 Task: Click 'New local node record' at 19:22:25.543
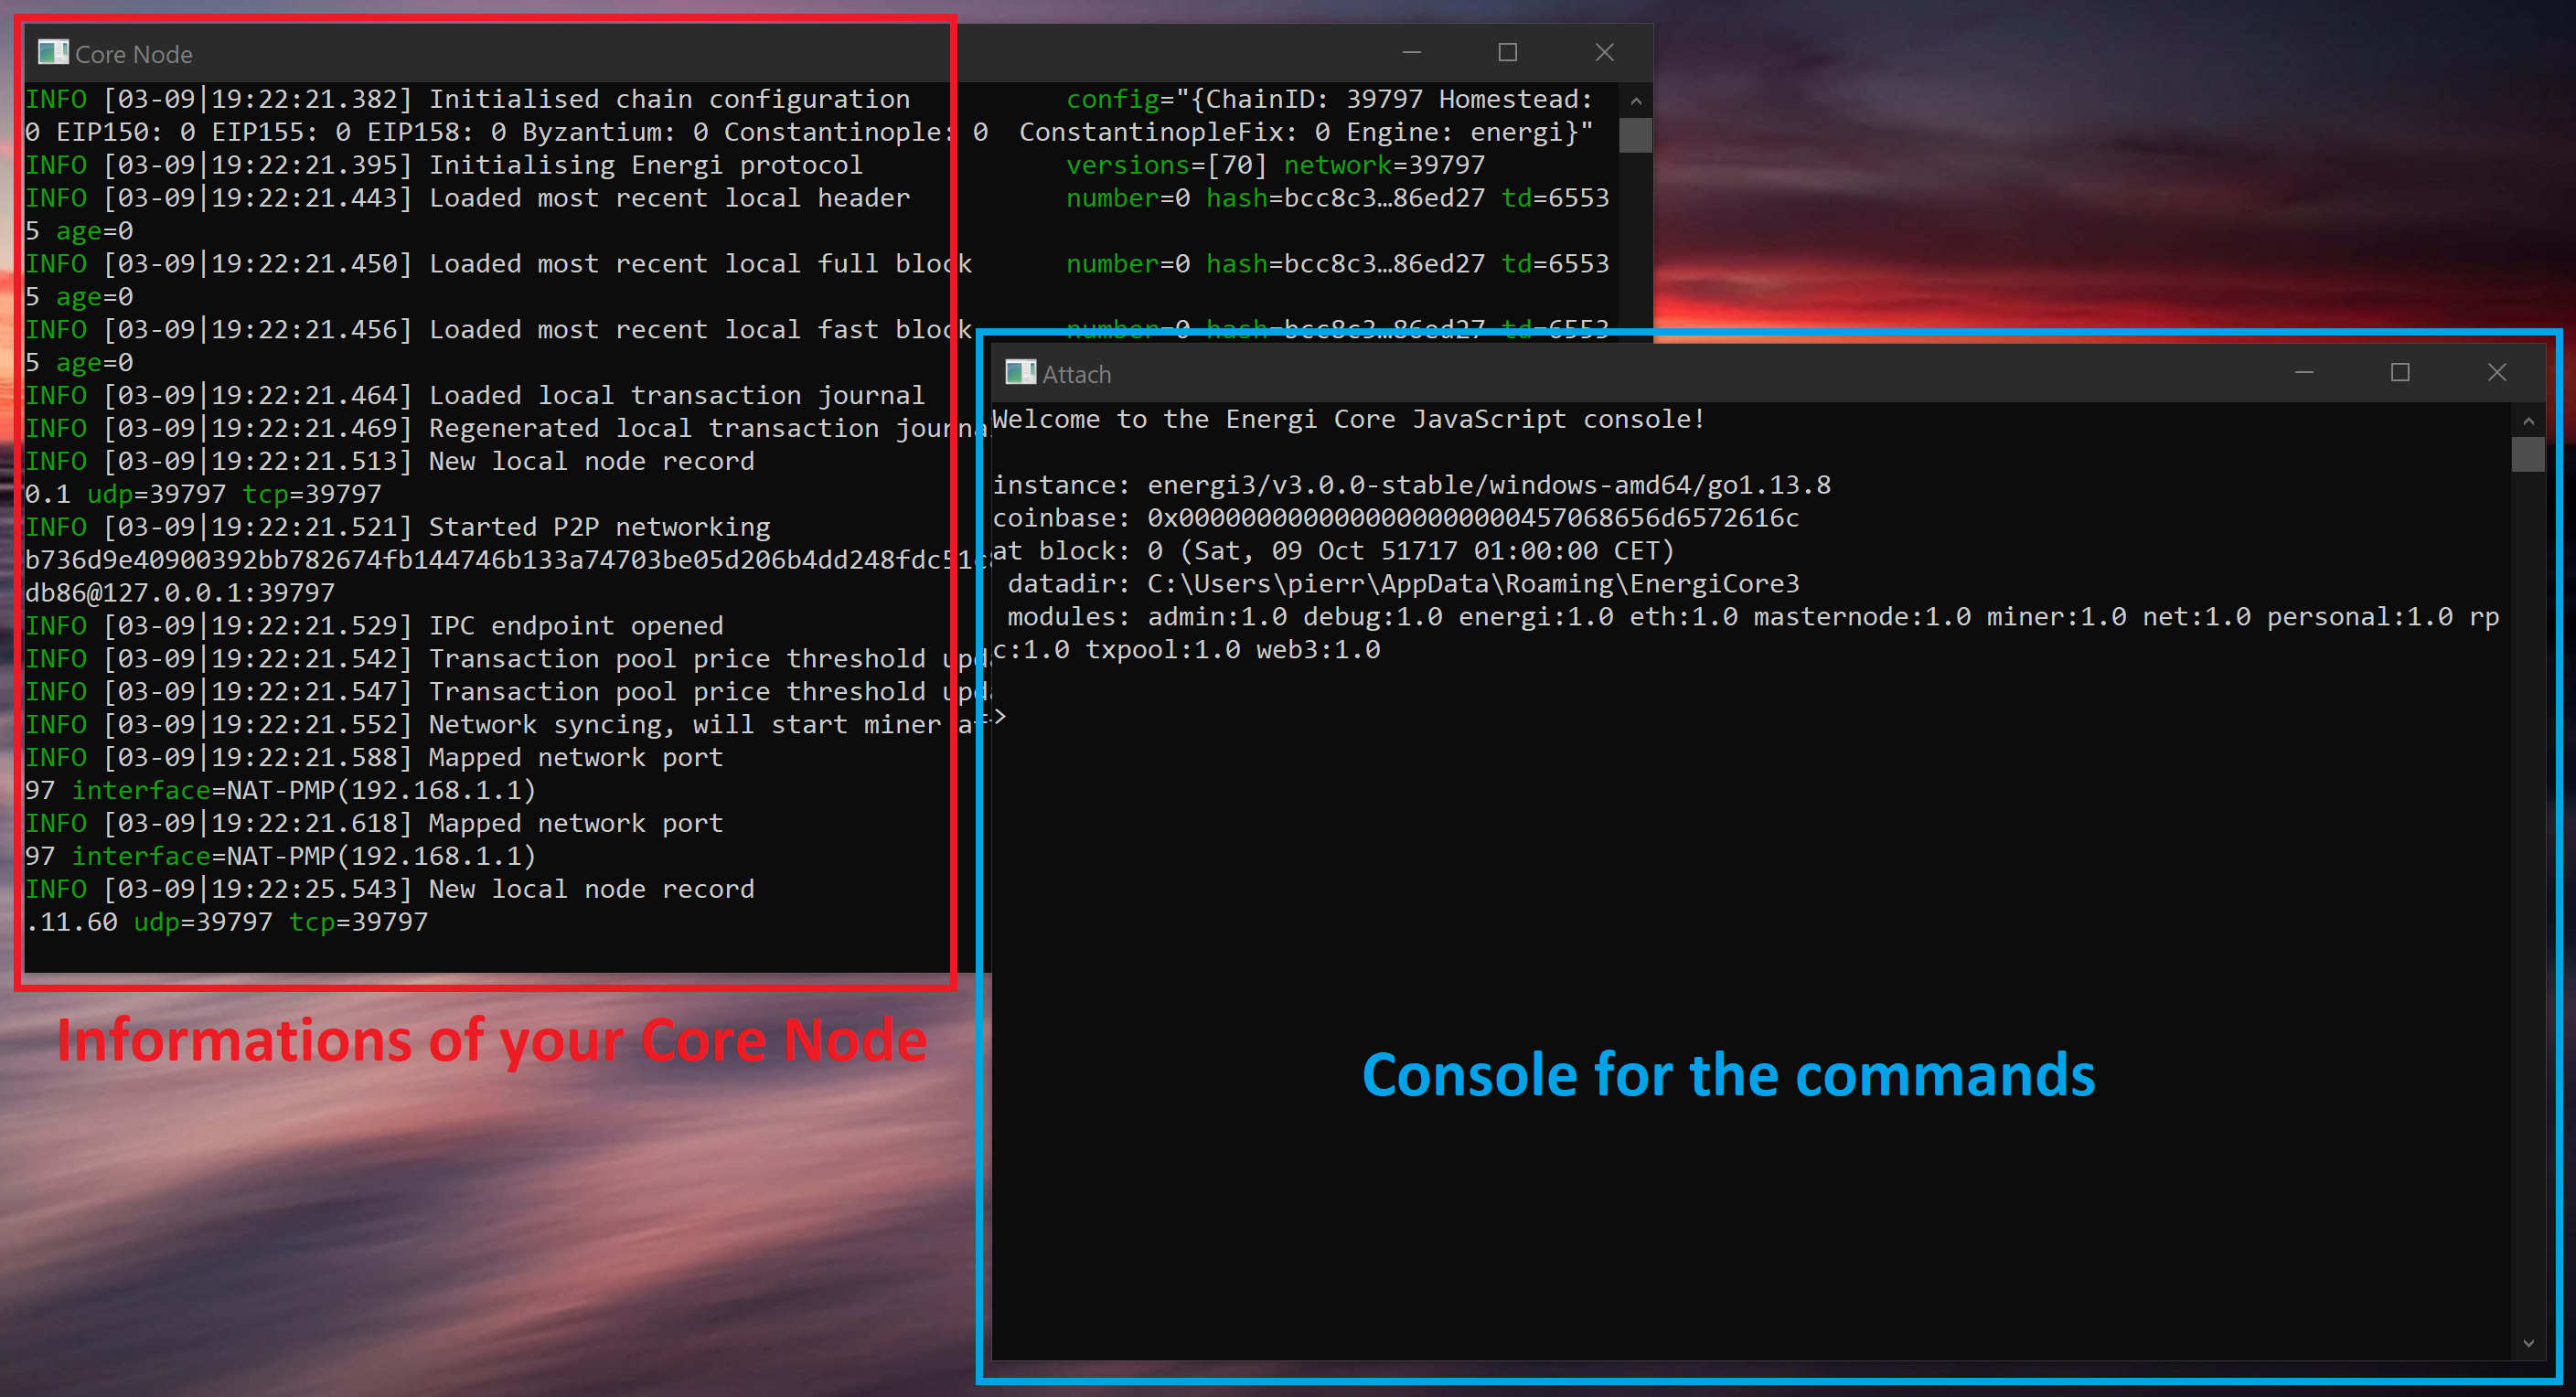592,889
